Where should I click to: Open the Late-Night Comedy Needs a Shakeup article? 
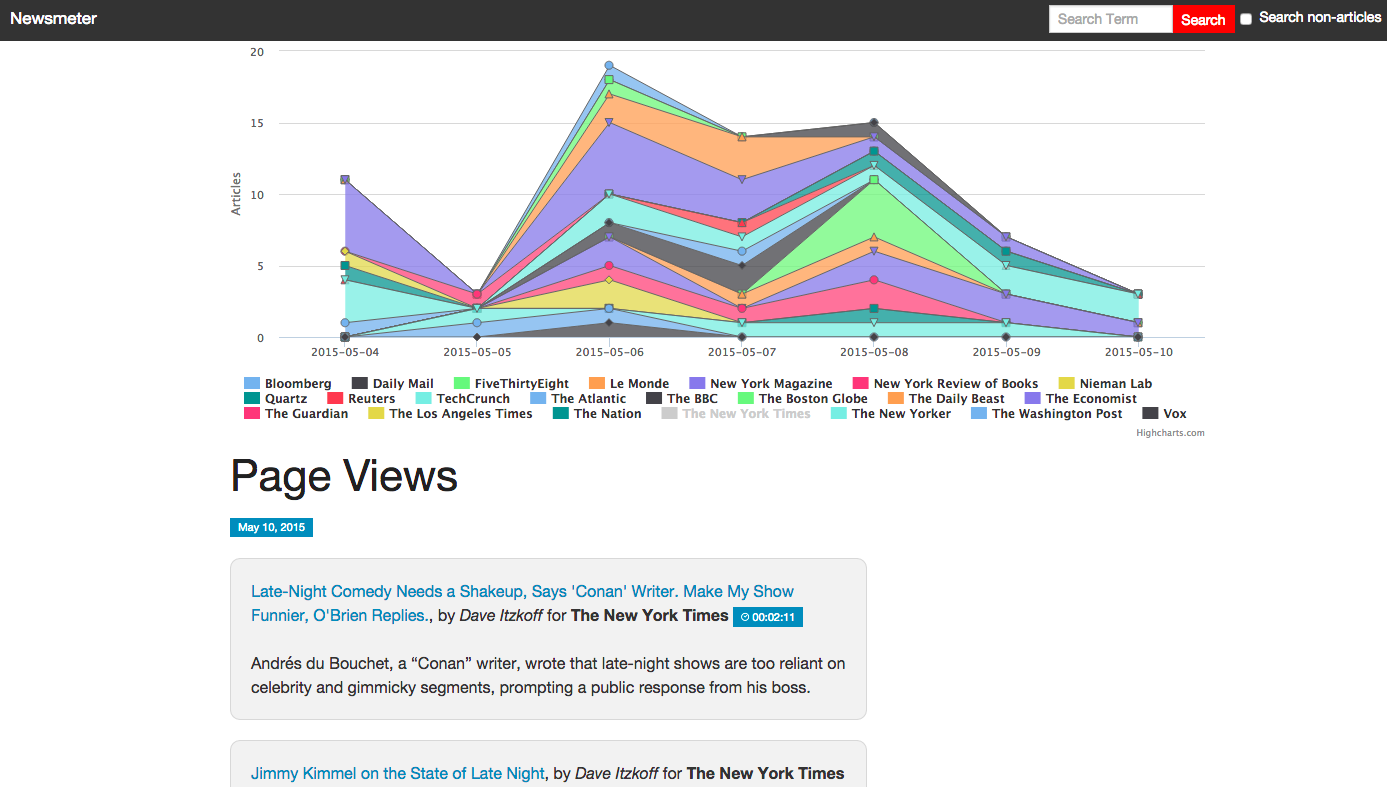tap(523, 603)
